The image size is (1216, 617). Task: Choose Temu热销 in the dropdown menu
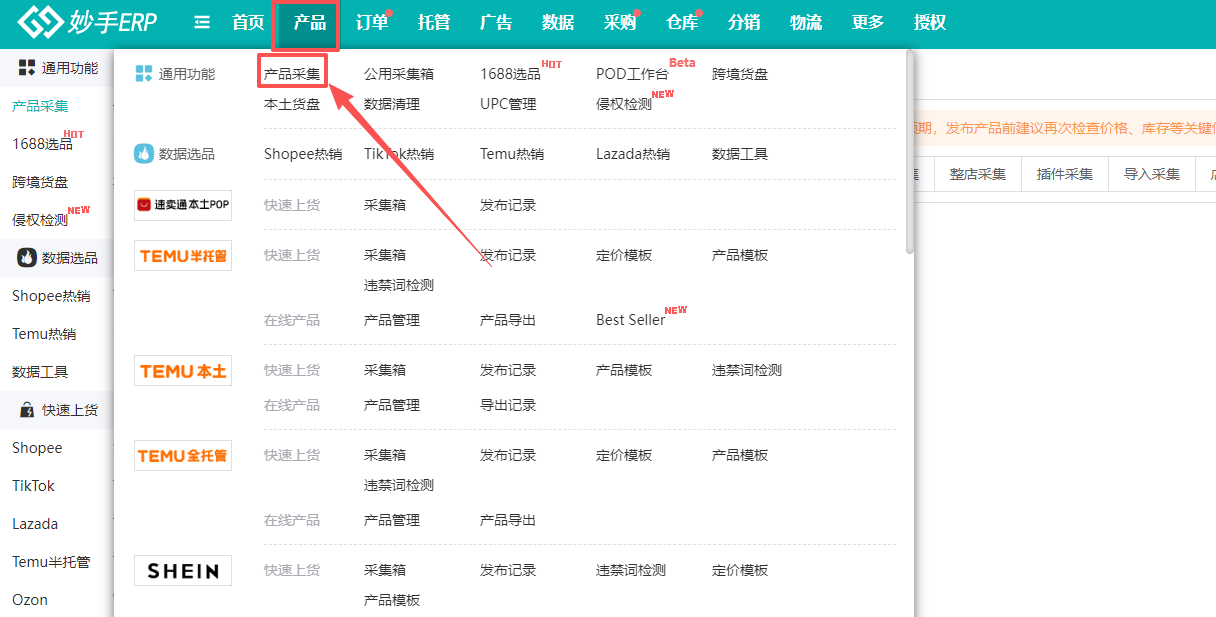tap(512, 154)
